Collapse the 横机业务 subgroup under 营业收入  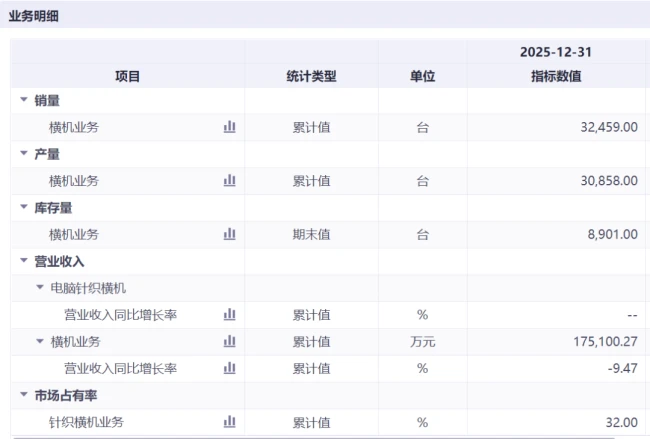(40, 341)
